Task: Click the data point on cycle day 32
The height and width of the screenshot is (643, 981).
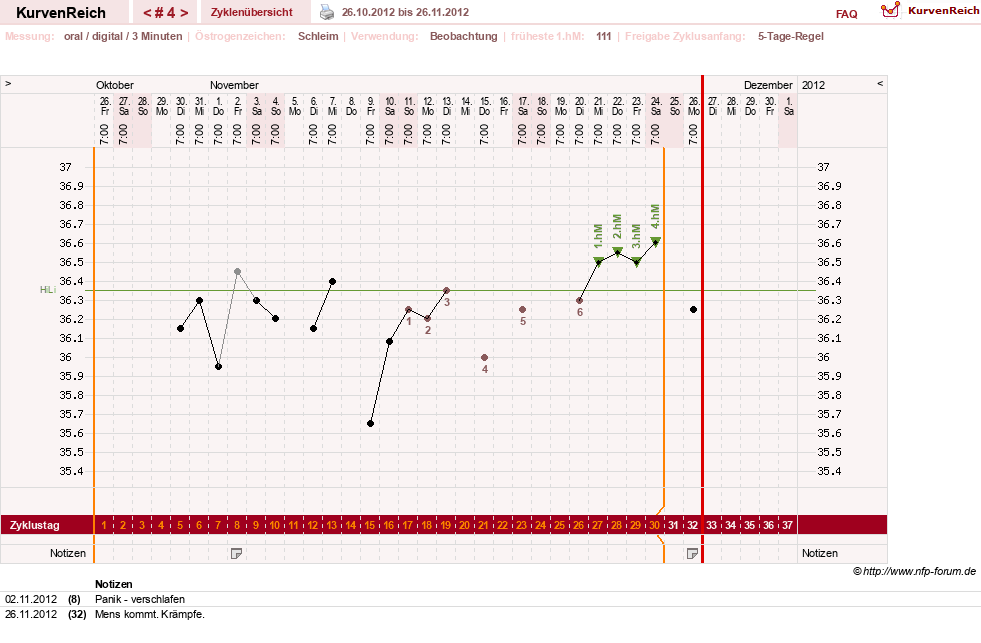Action: (x=693, y=310)
